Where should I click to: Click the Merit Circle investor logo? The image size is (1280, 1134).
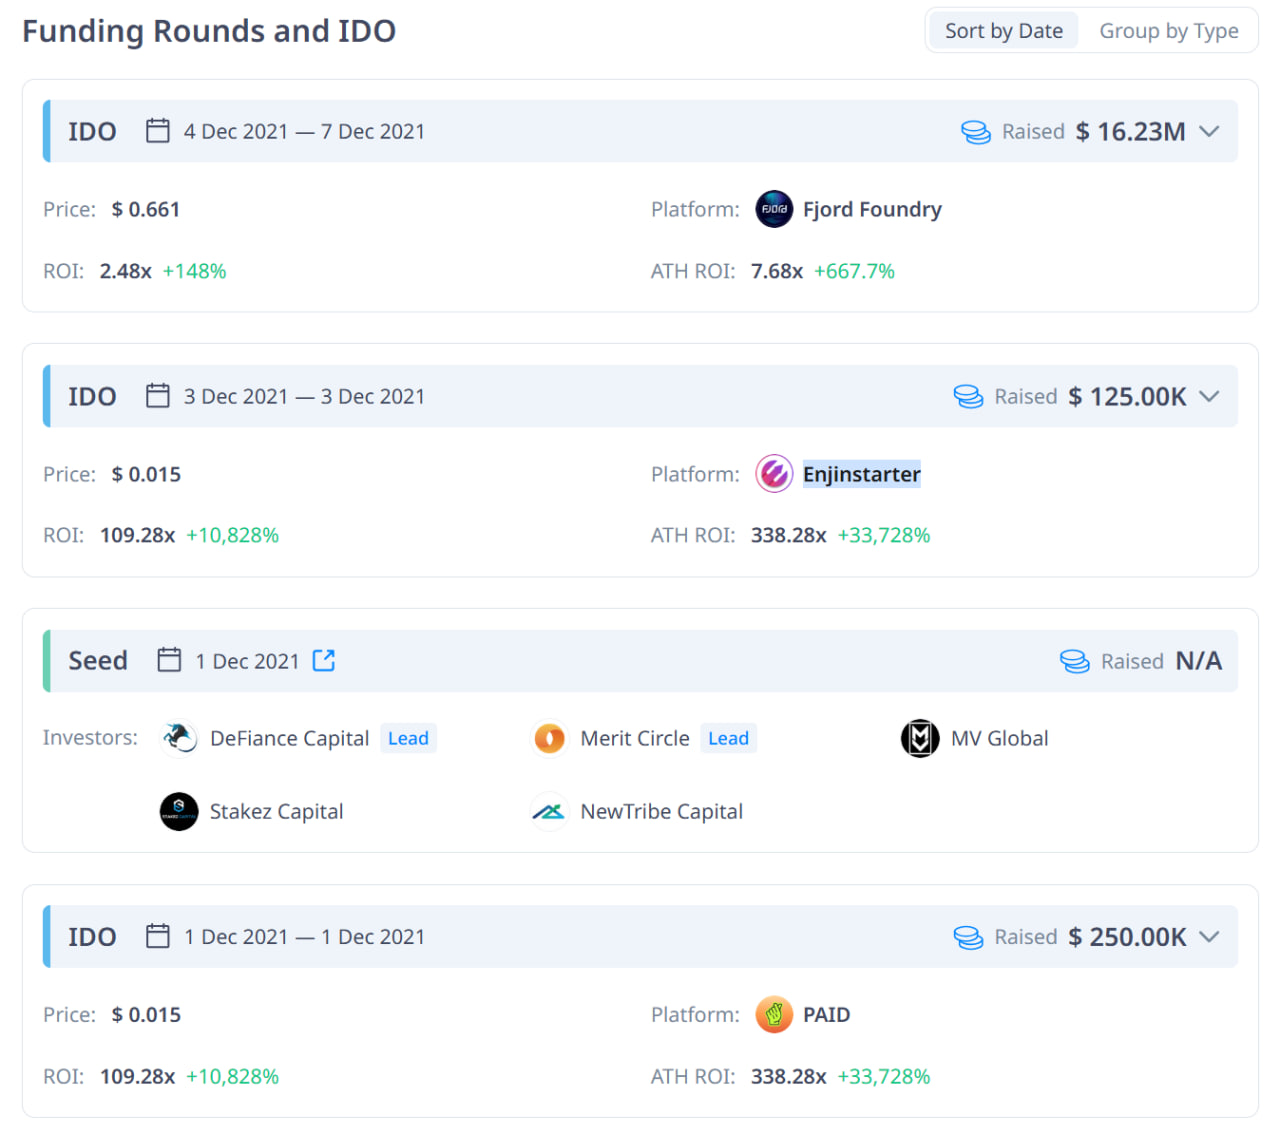(550, 739)
